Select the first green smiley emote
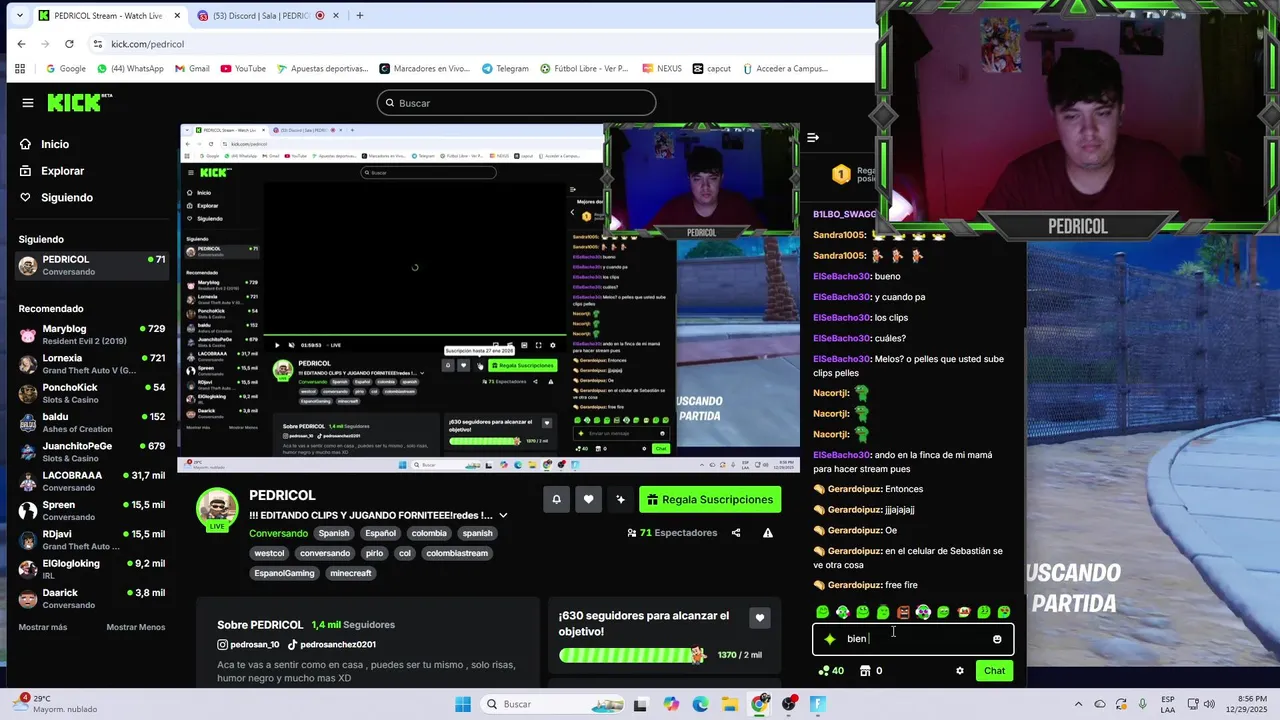 822,612
